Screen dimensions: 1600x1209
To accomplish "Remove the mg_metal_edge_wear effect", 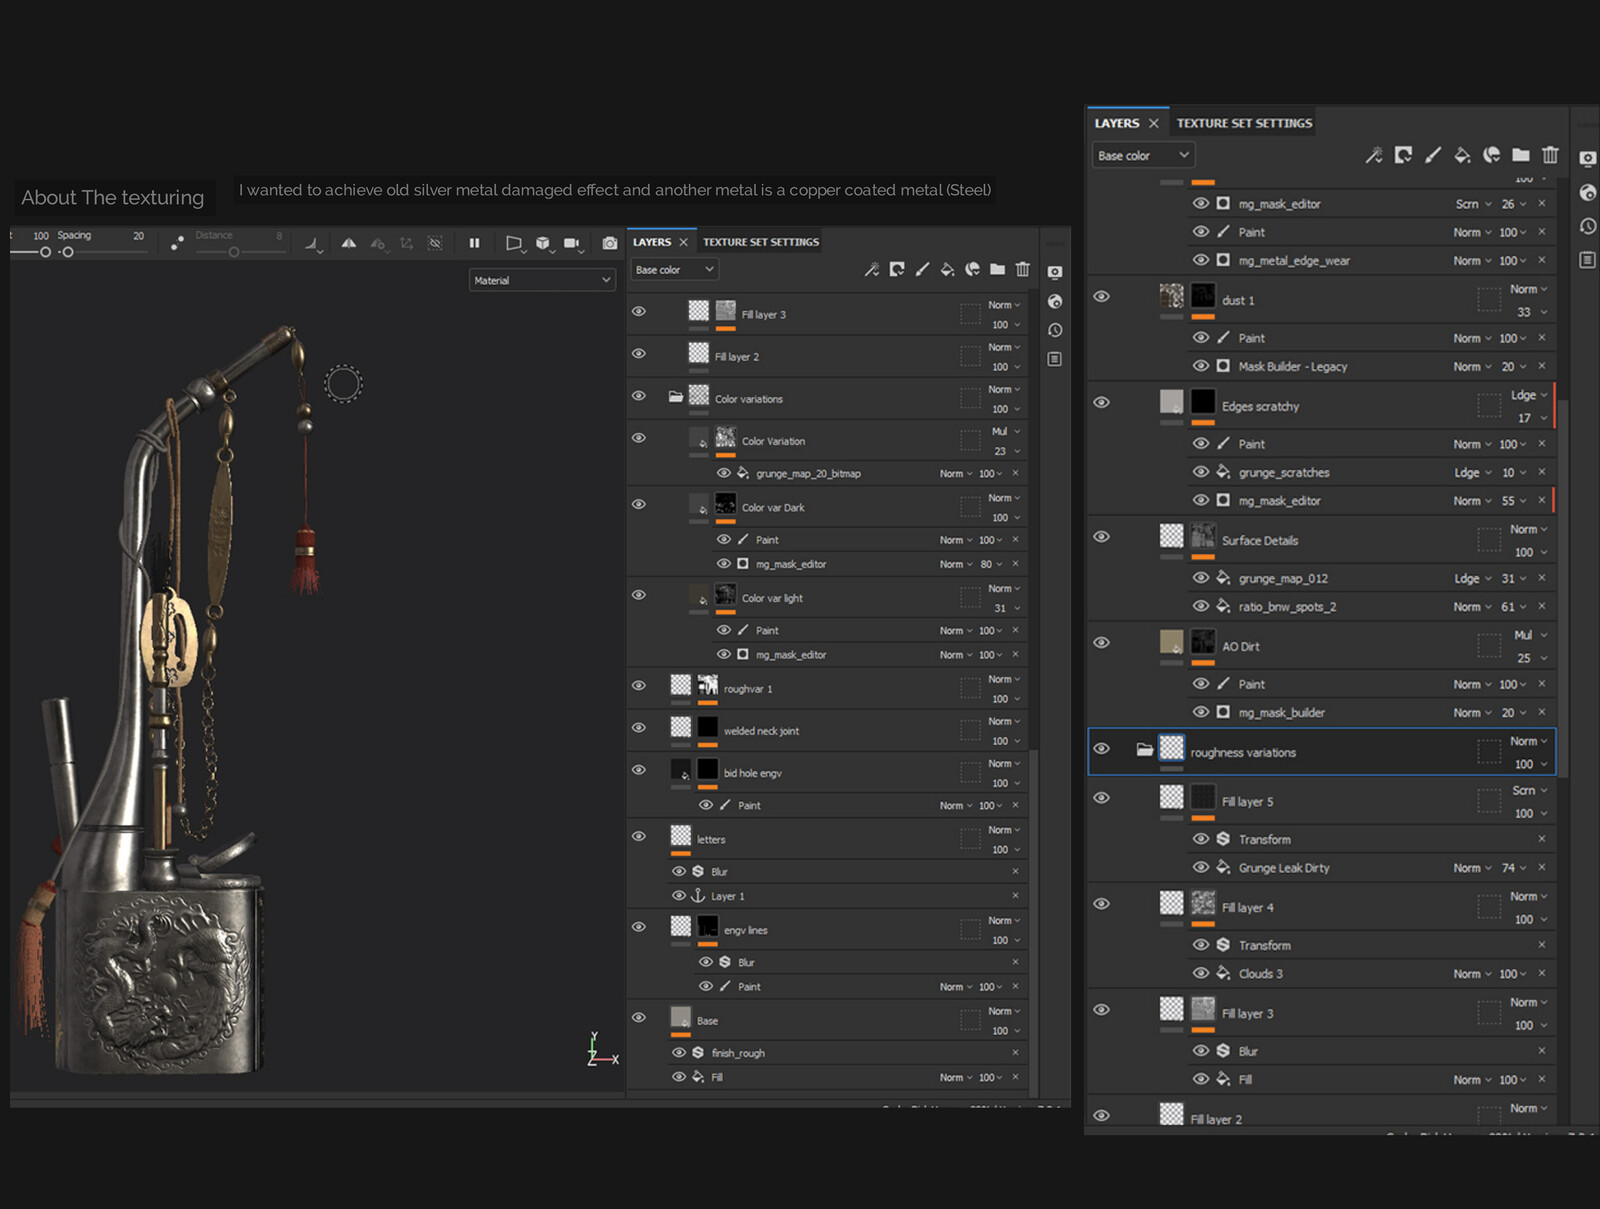I will click(1542, 260).
